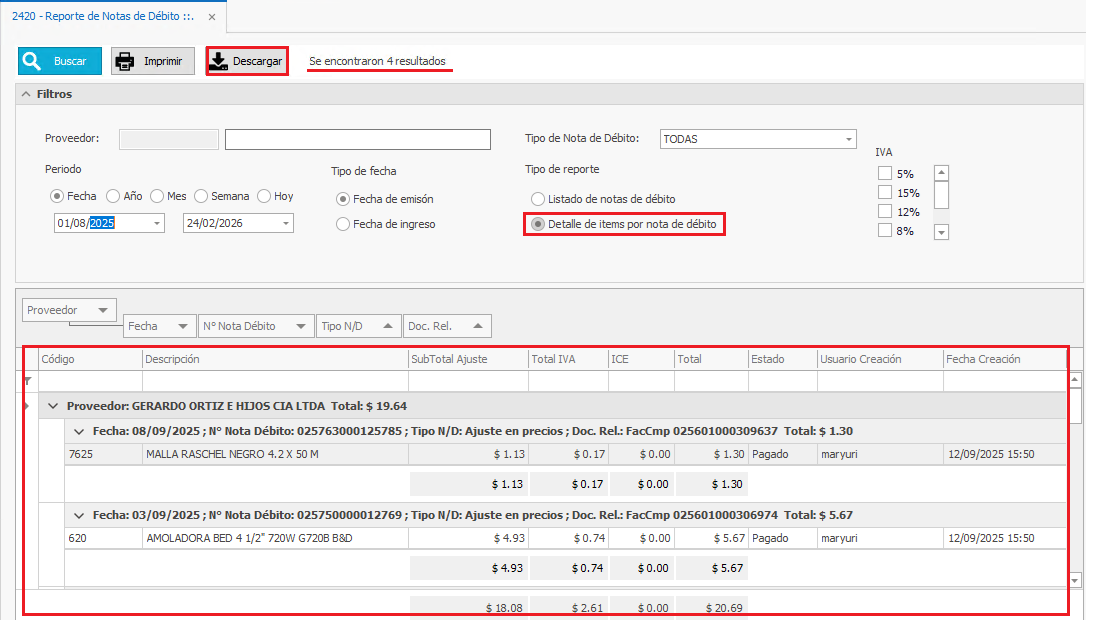Click sort arrow on Doc. Rel. group chip
The height and width of the screenshot is (620, 1094).
pyautogui.click(x=477, y=326)
